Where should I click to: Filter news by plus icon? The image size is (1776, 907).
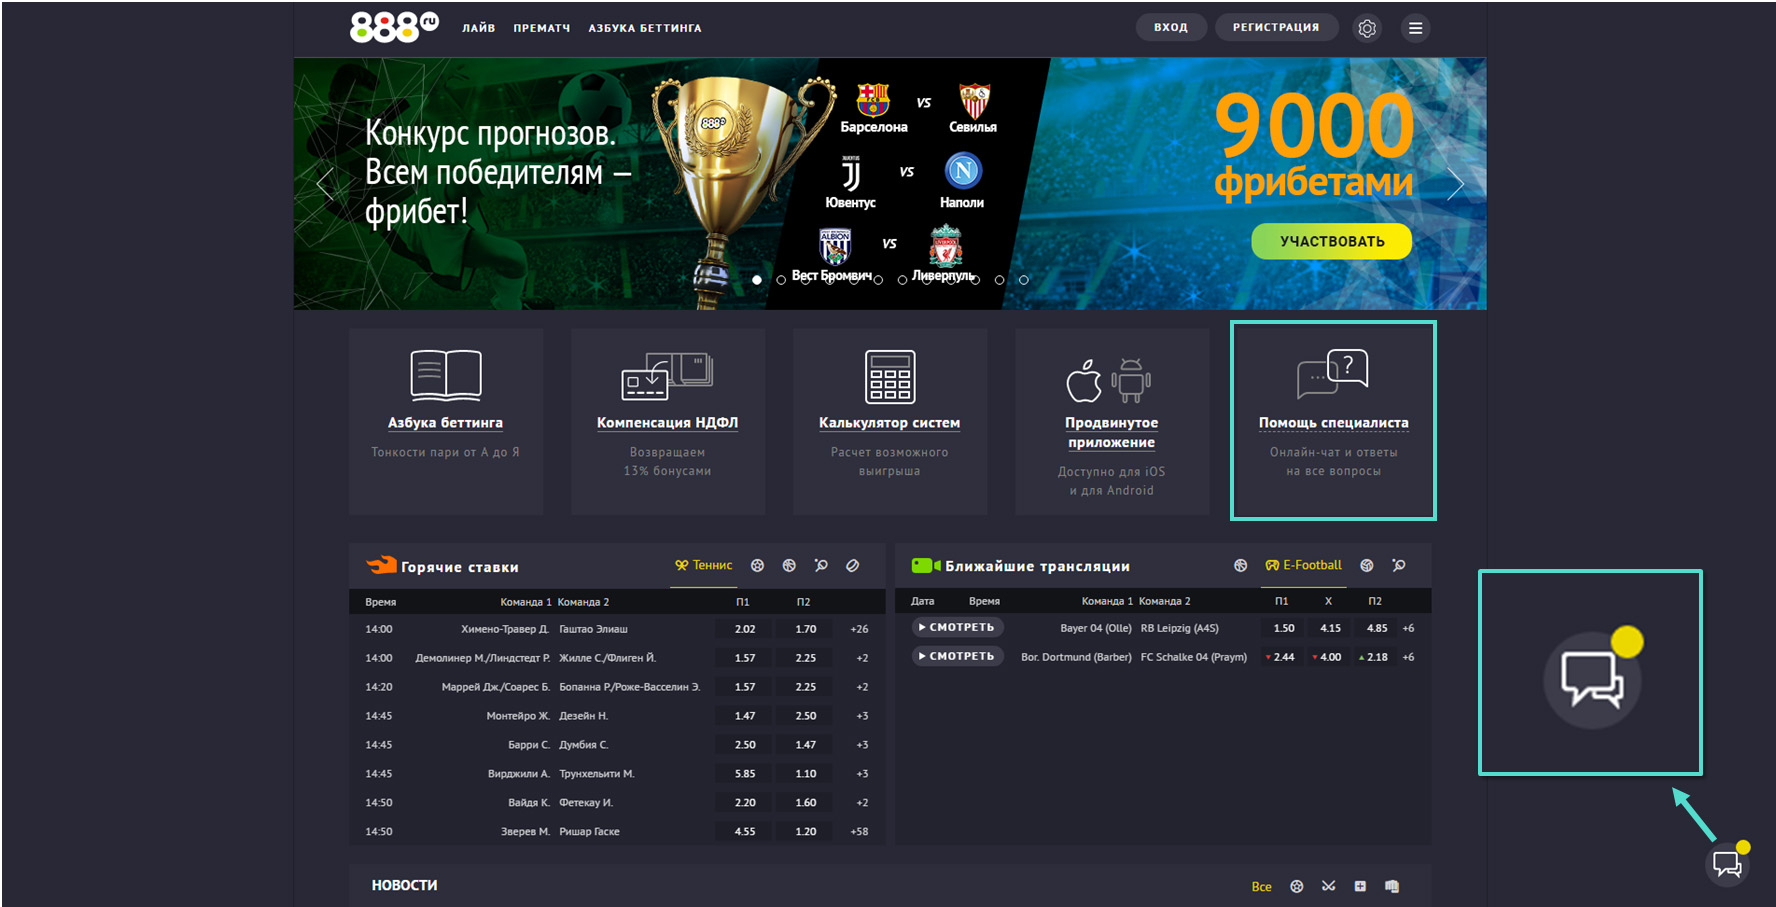pyautogui.click(x=1360, y=886)
